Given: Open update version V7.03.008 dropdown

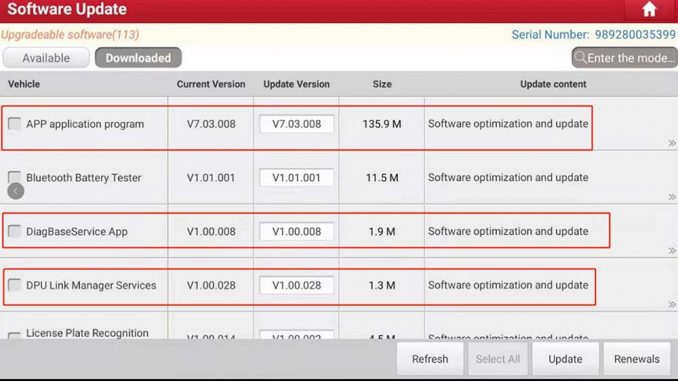Looking at the screenshot, I should [297, 124].
